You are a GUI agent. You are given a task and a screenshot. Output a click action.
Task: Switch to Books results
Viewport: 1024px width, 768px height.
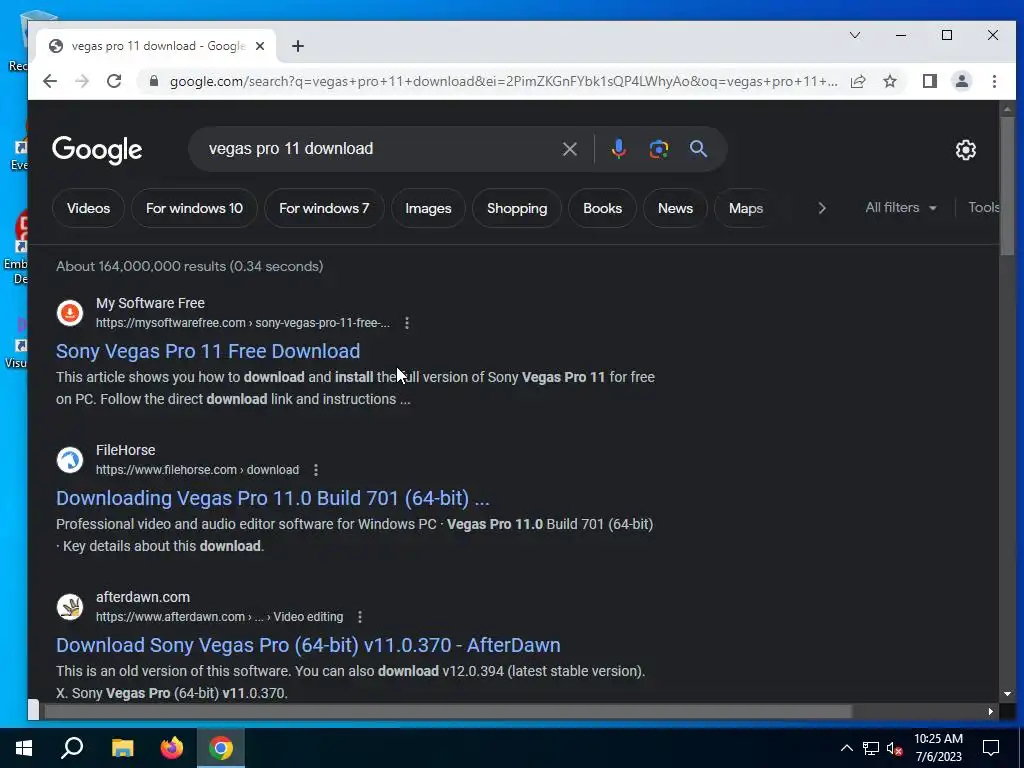(x=602, y=208)
